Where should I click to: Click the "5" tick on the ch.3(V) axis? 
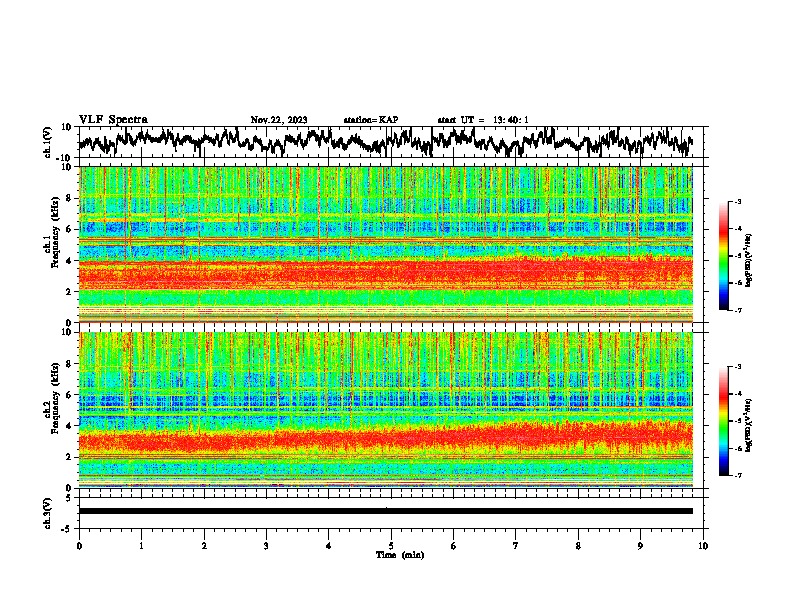(69, 498)
